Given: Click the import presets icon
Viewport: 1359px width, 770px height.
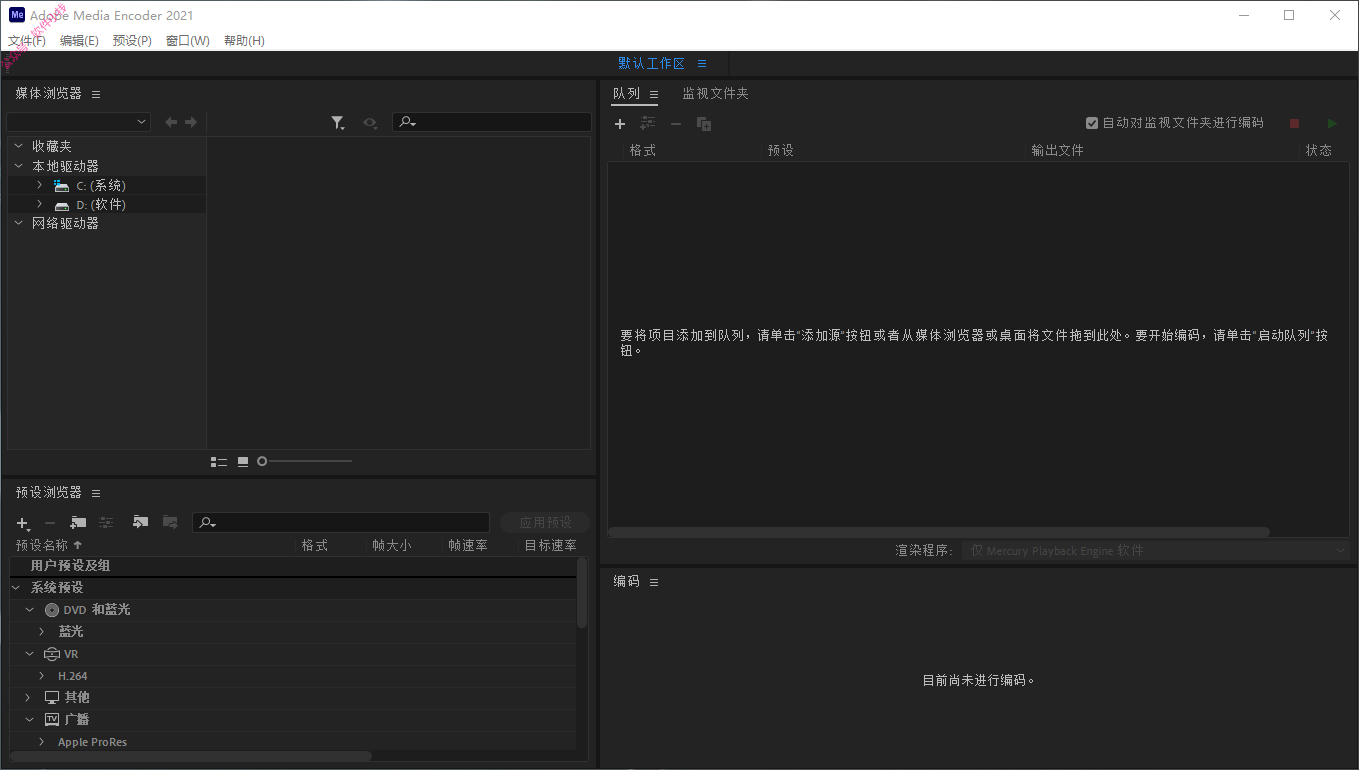Looking at the screenshot, I should click(x=141, y=522).
